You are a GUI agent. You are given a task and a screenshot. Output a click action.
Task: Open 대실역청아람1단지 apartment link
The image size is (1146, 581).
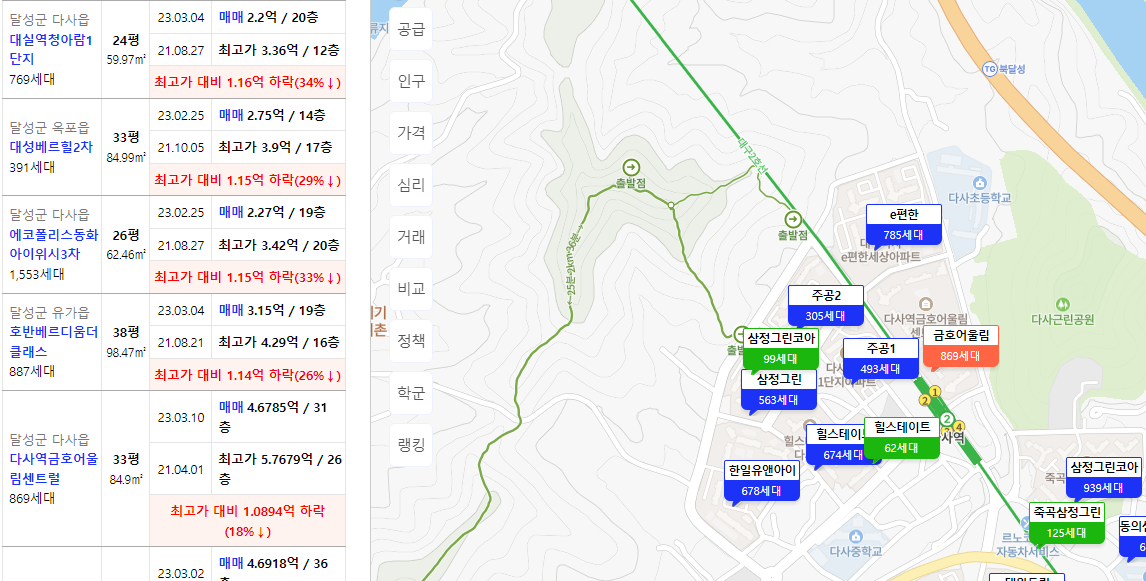coord(51,49)
